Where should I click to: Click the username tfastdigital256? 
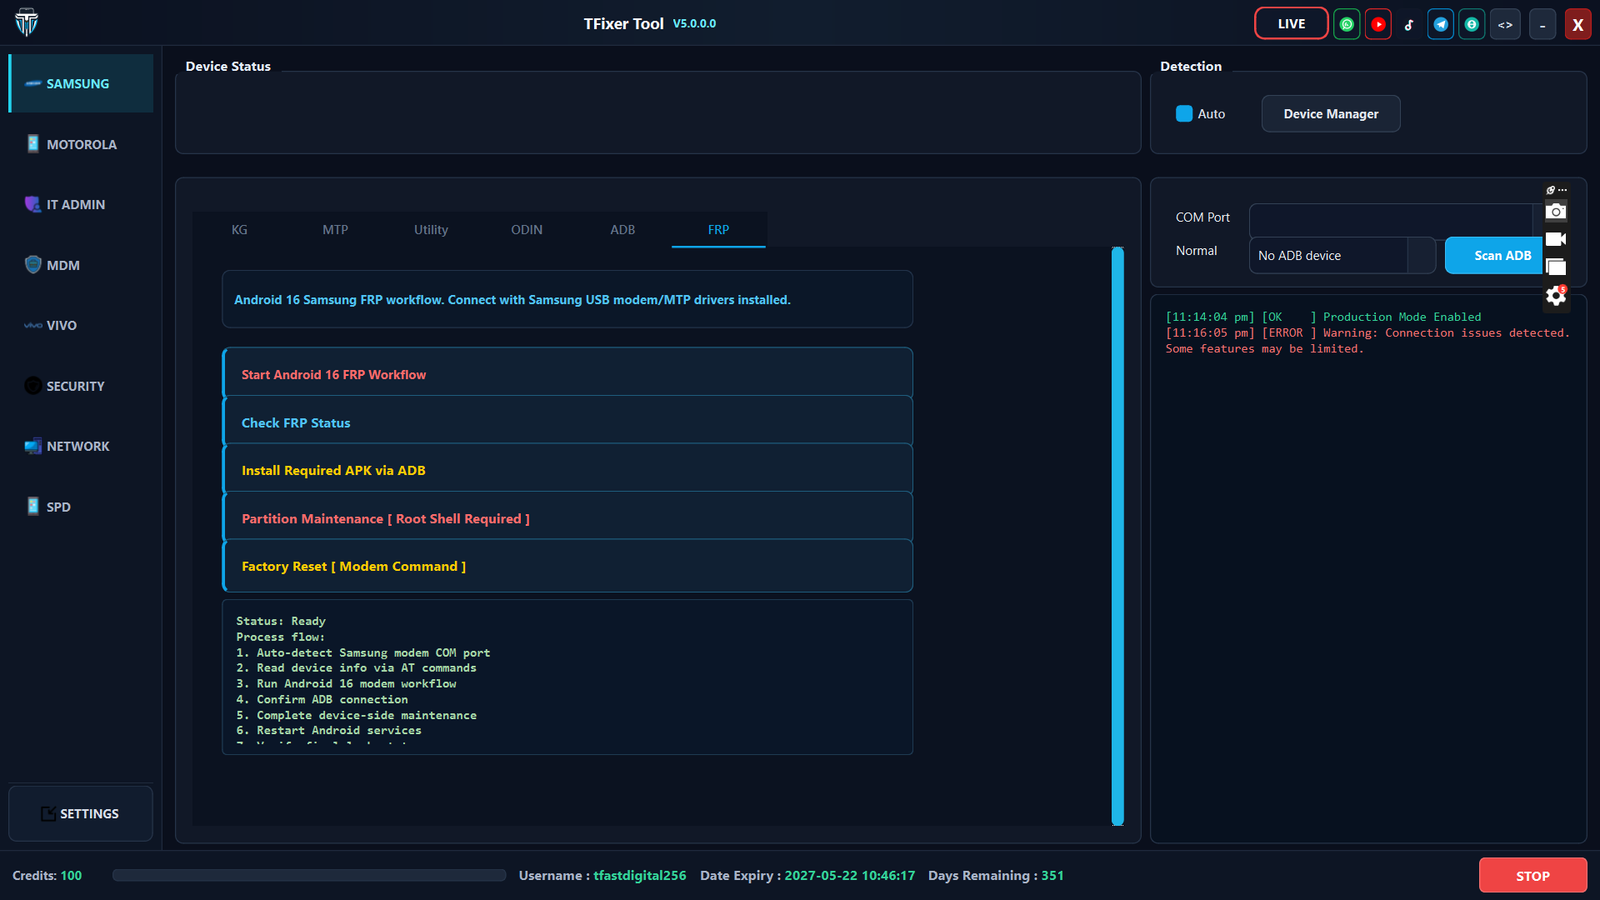[x=640, y=875]
